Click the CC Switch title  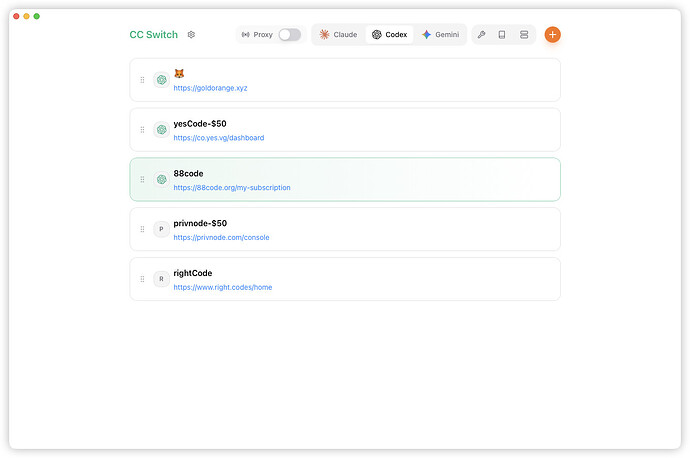[x=154, y=34]
